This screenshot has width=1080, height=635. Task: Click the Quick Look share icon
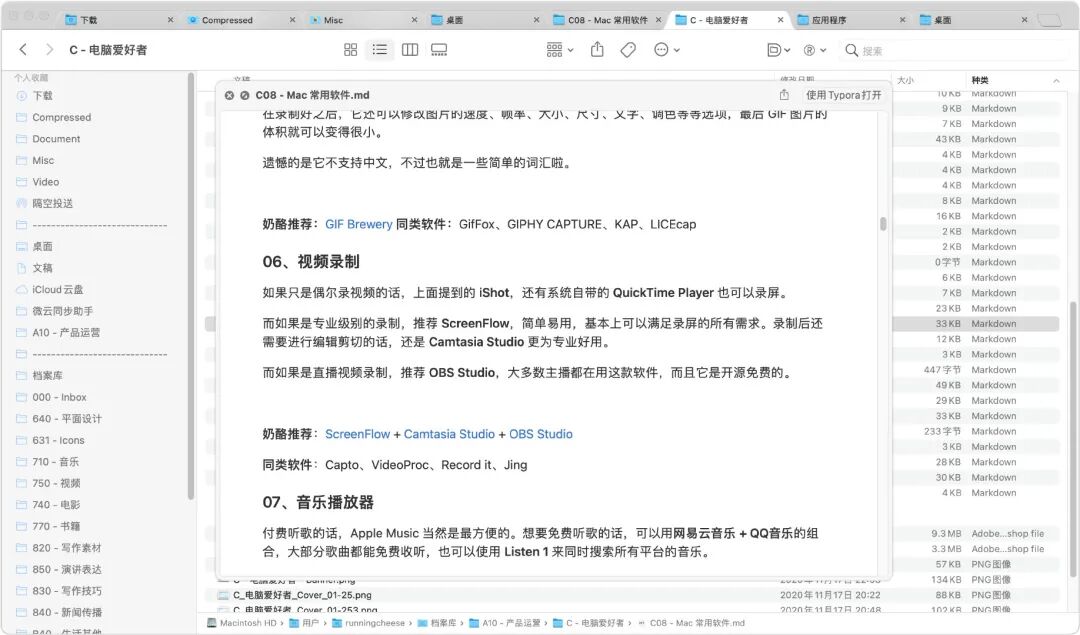[784, 95]
